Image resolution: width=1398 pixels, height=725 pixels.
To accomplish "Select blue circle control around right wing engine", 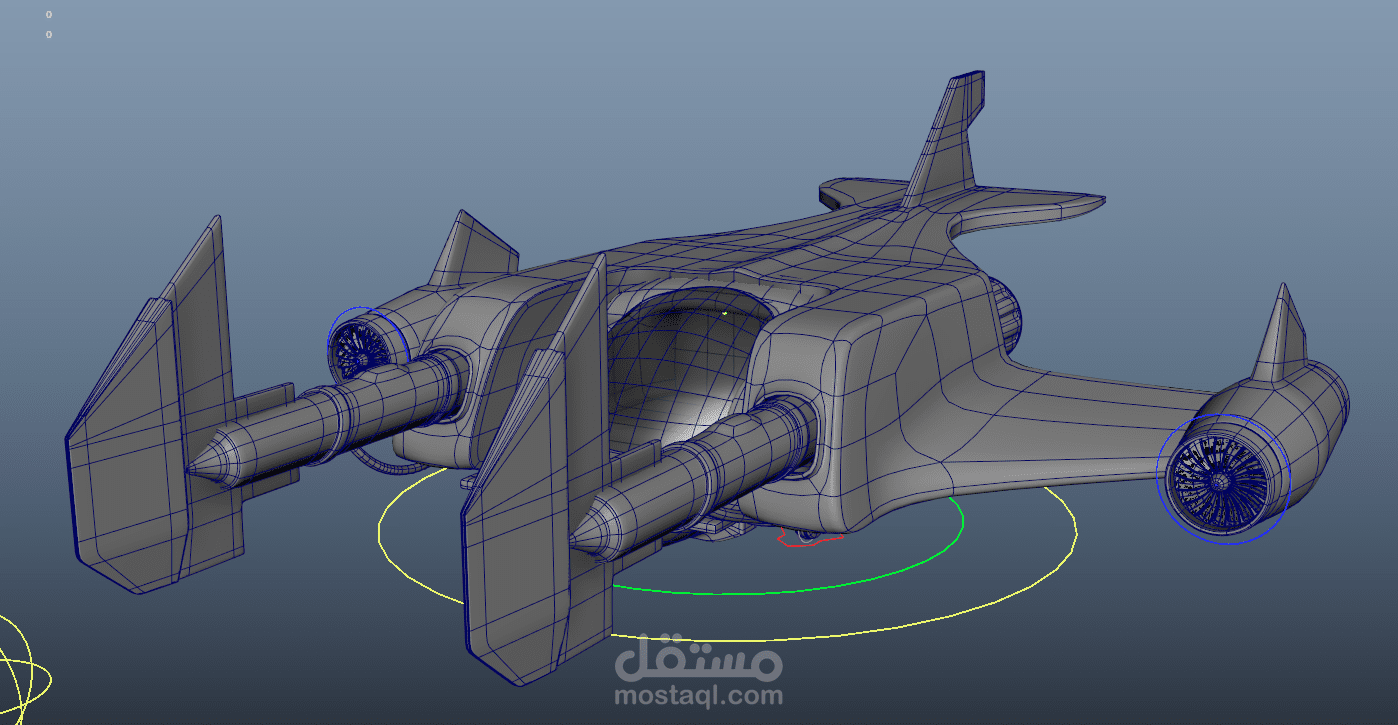I will click(x=1222, y=480).
